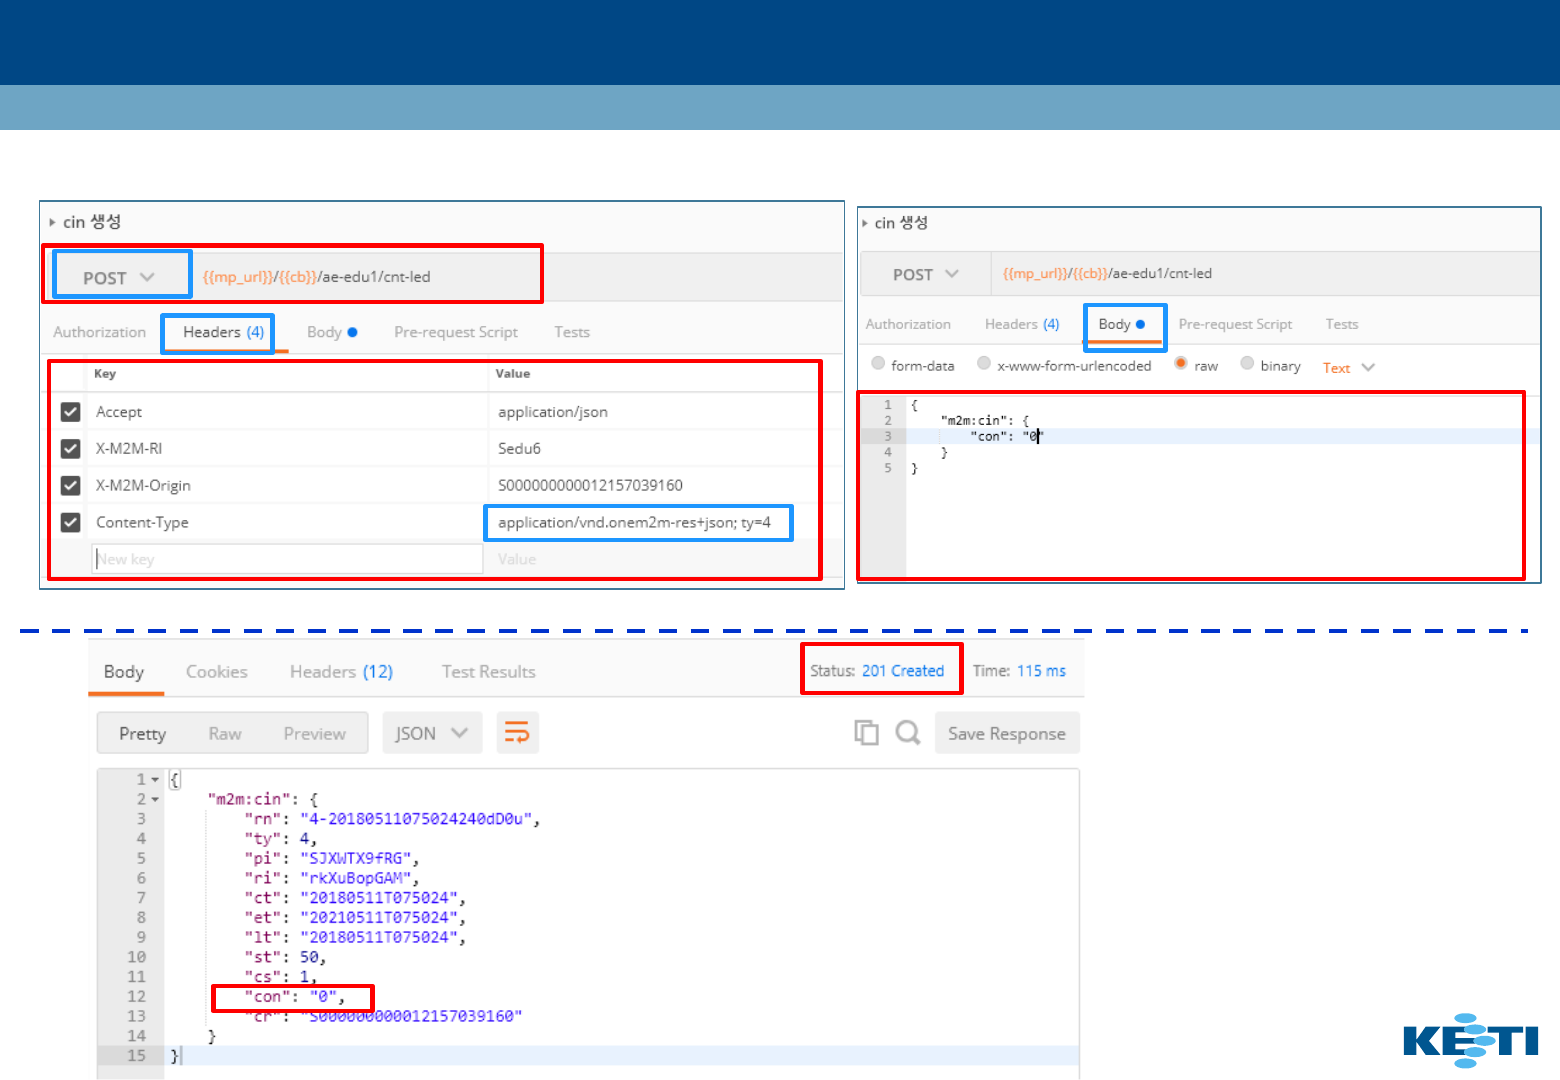Click the X-M2M-Origin value 'S000000000012157039160'
Viewport: 1560px width, 1080px height.
590,486
